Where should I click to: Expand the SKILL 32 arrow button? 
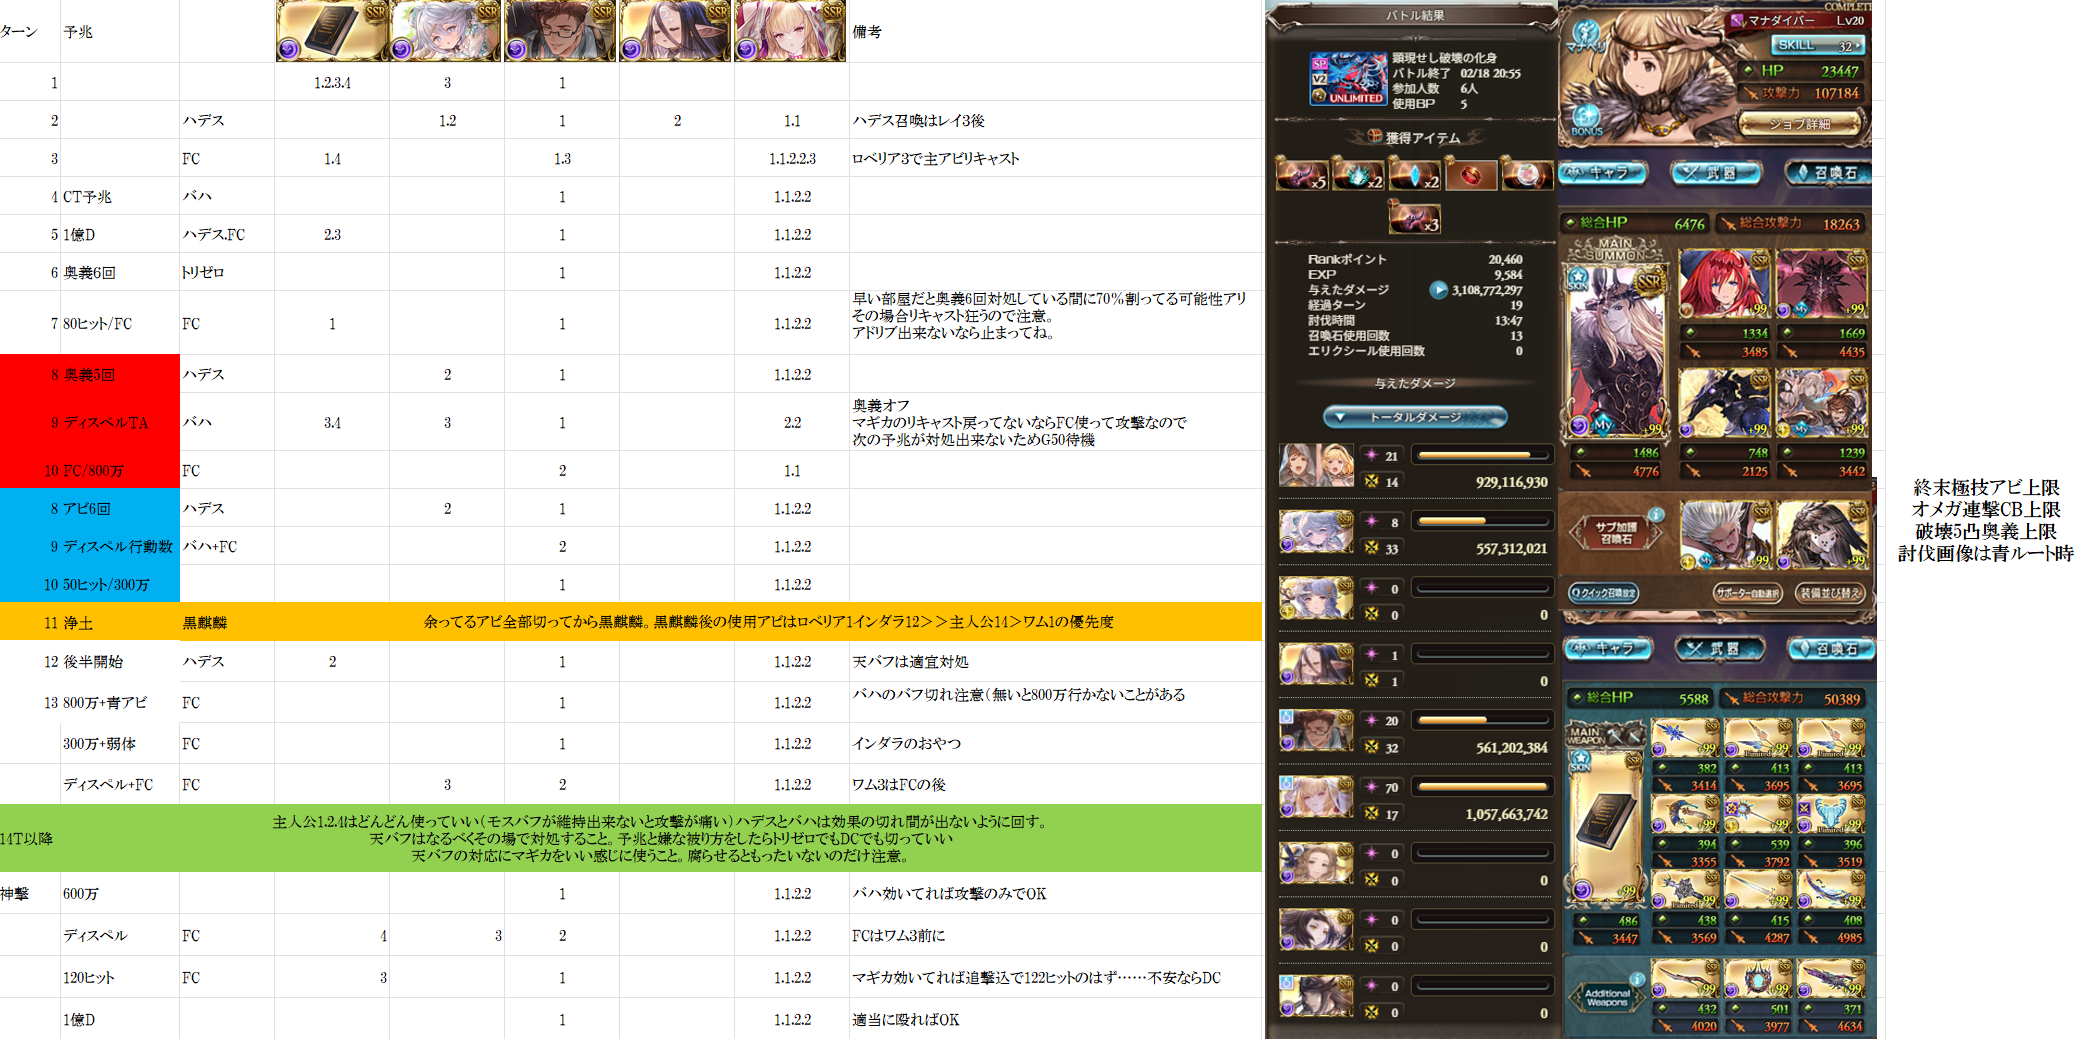pyautogui.click(x=1818, y=45)
